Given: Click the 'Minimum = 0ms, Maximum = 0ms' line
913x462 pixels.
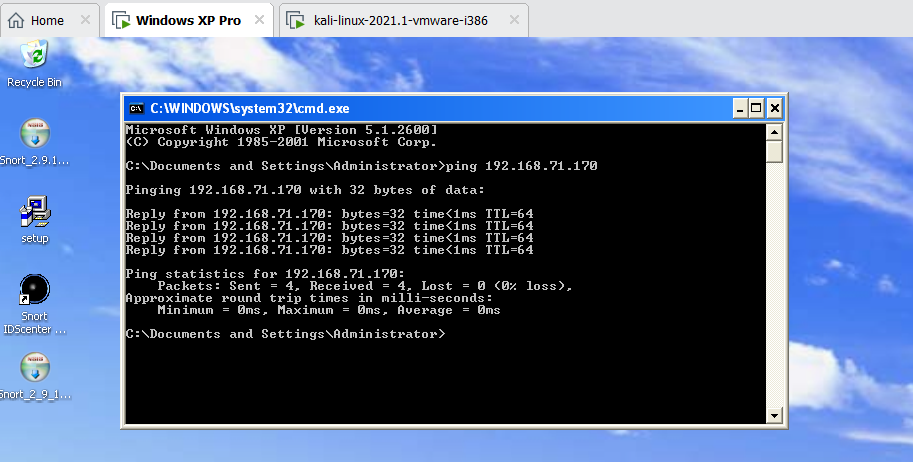Looking at the screenshot, I should (x=329, y=310).
